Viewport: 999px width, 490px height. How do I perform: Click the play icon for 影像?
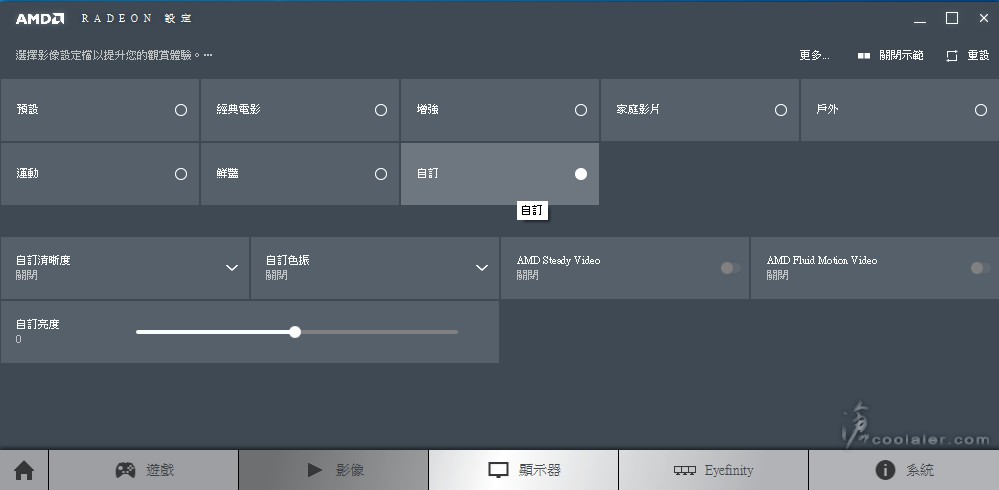(314, 470)
